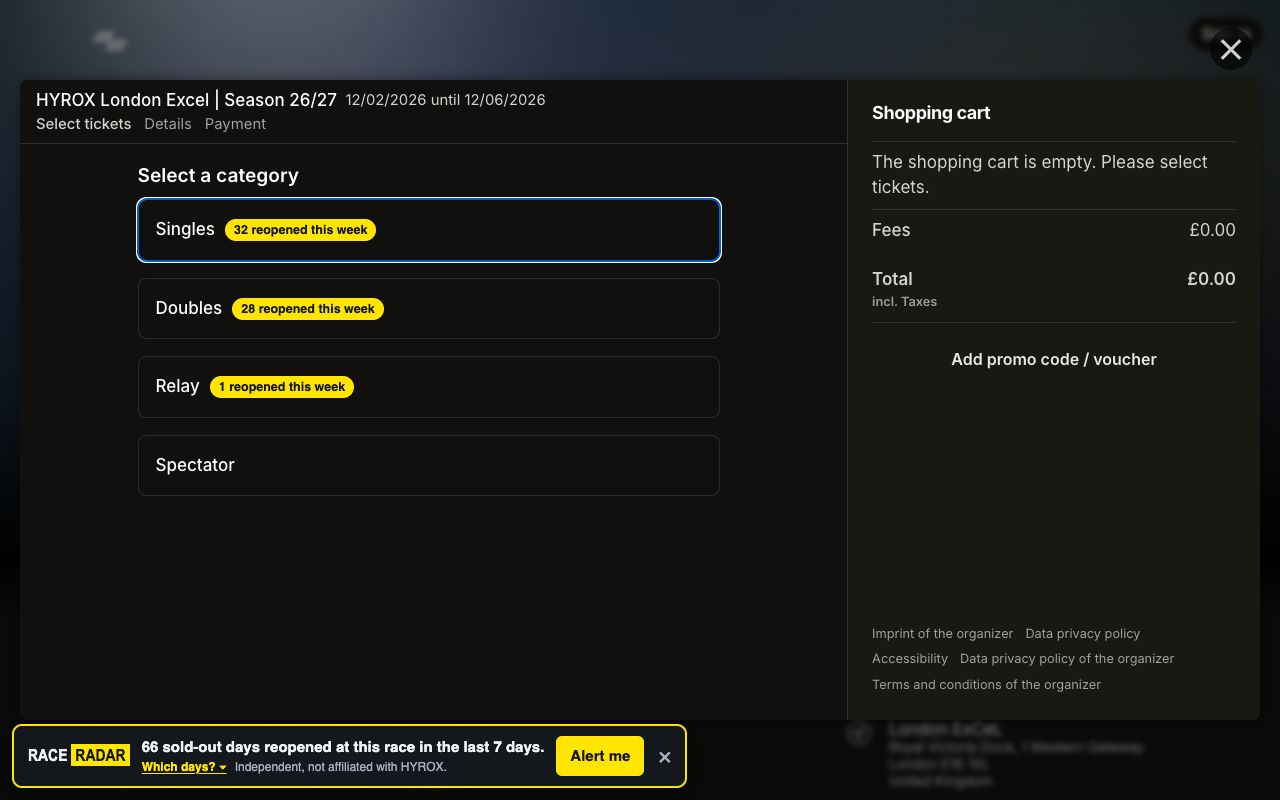
Task: Click the 32 reopened this week badge
Action: (x=300, y=230)
